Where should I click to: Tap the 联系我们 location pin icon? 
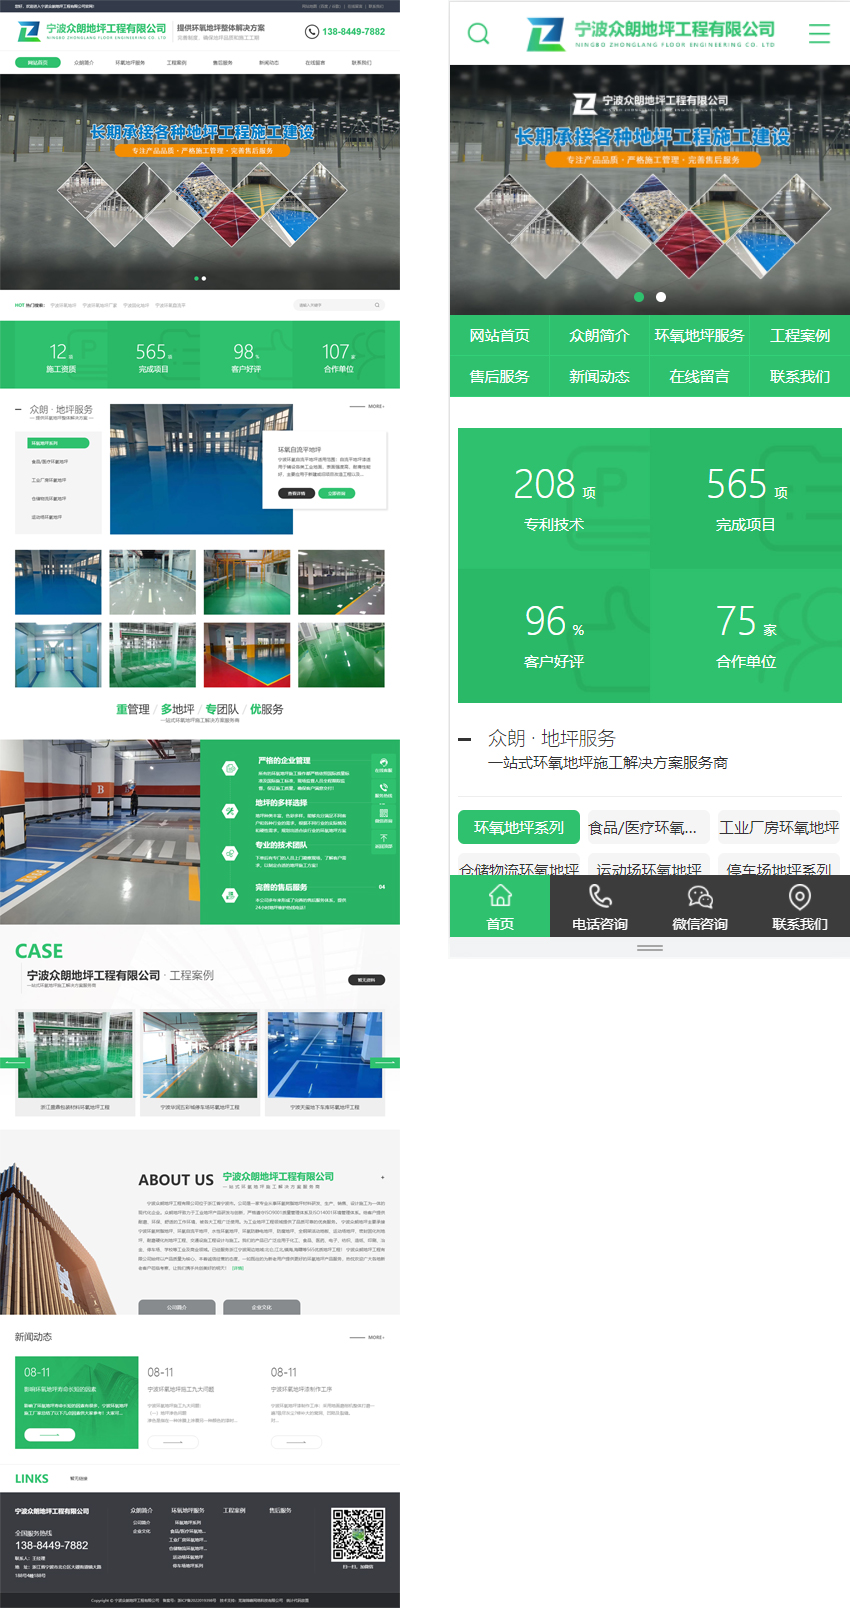pyautogui.click(x=799, y=896)
